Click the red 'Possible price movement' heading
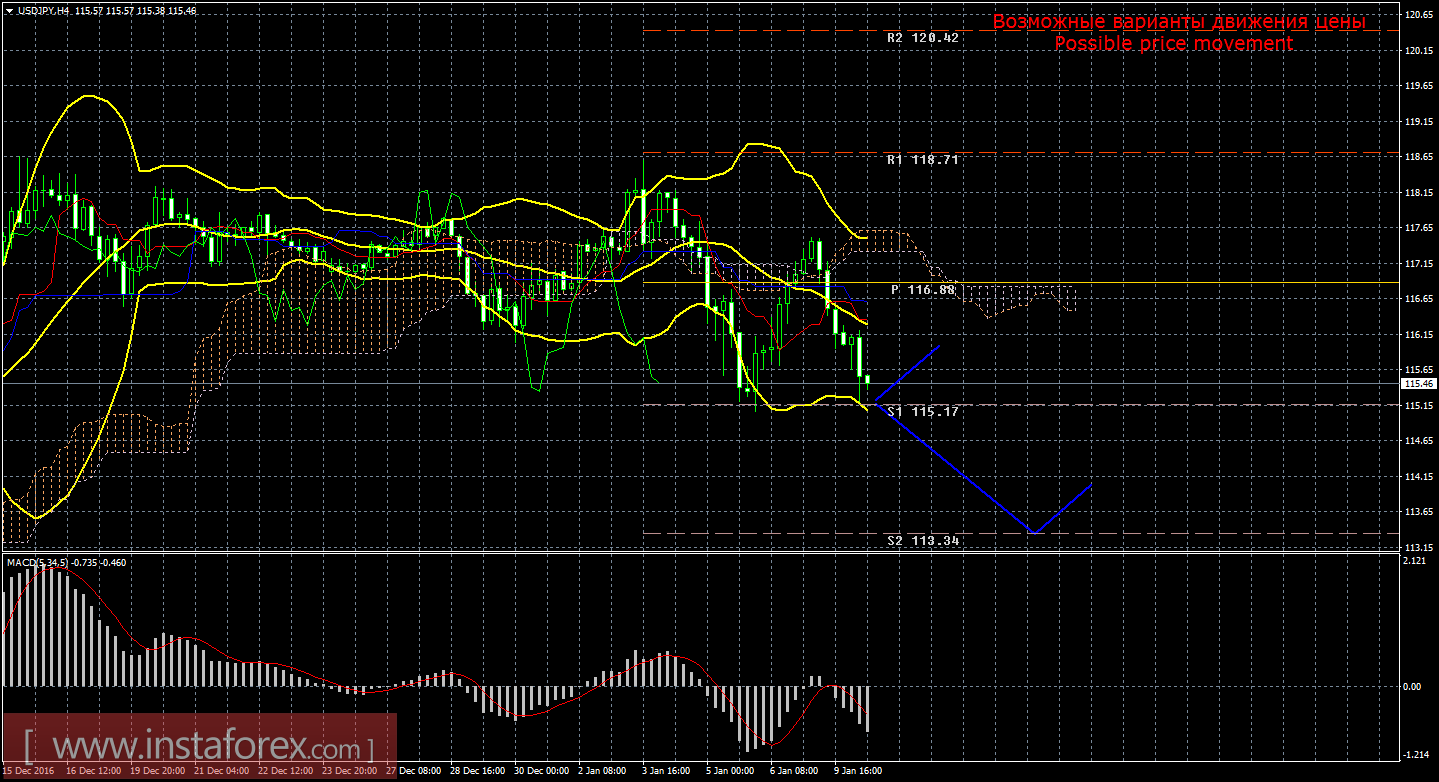 pyautogui.click(x=1173, y=43)
